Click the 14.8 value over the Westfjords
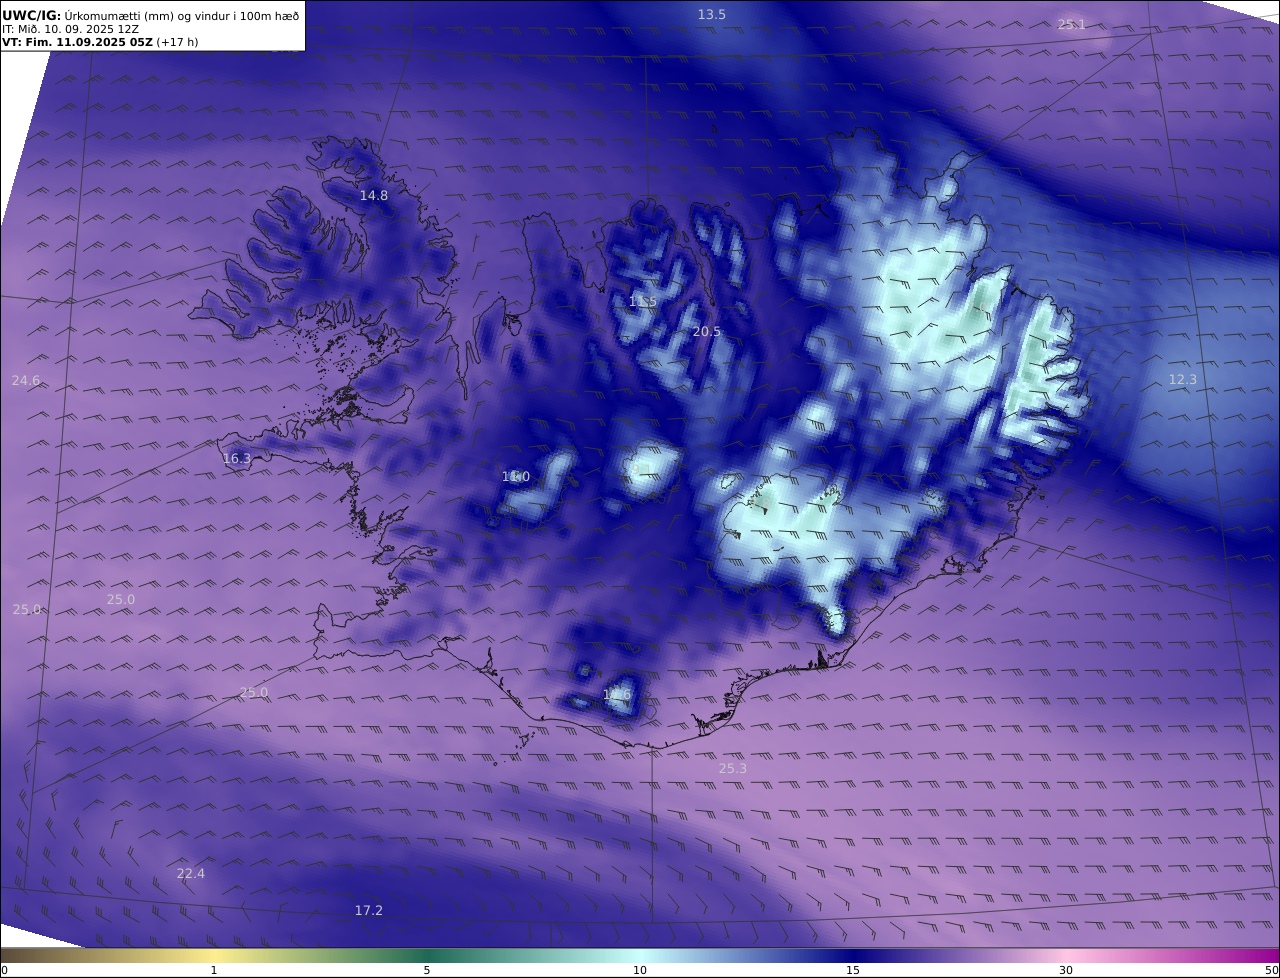Screen dimensions: 1280x978 click(x=374, y=195)
